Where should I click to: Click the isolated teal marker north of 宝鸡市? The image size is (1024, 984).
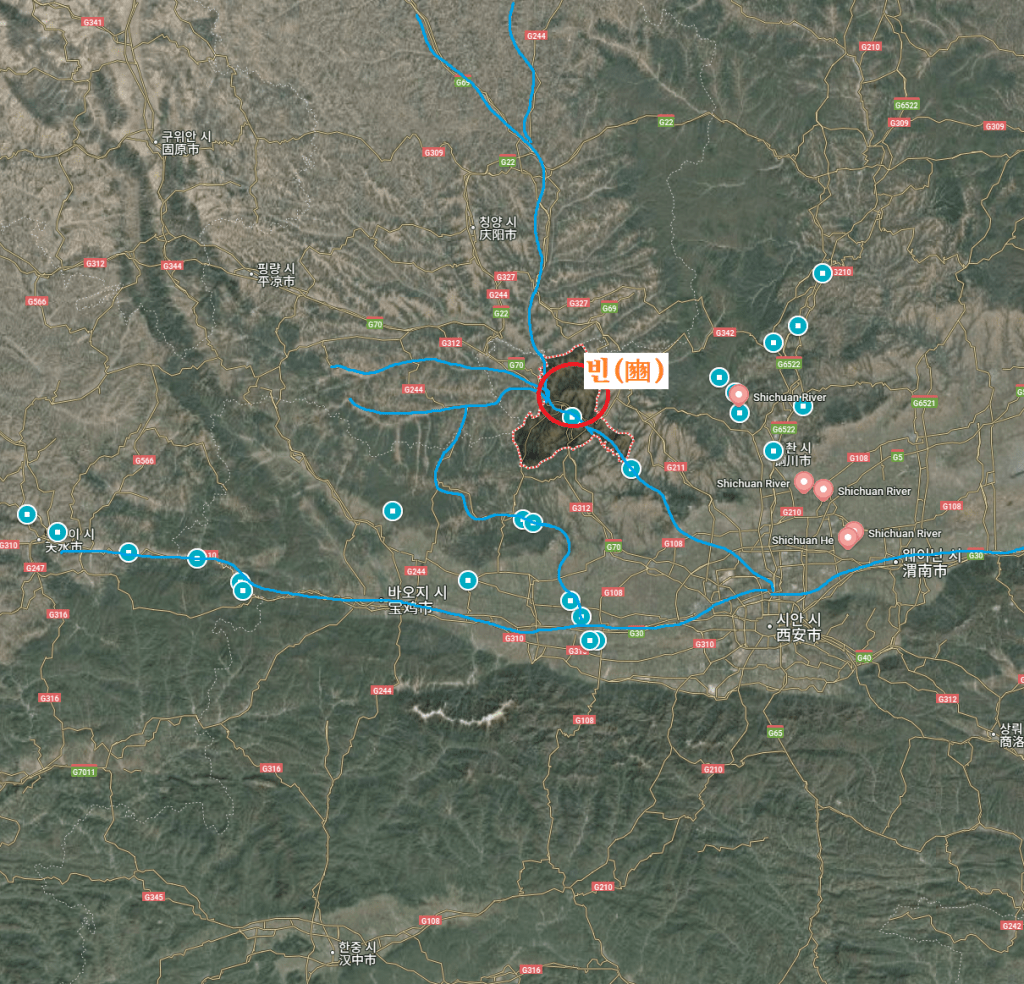tap(392, 511)
